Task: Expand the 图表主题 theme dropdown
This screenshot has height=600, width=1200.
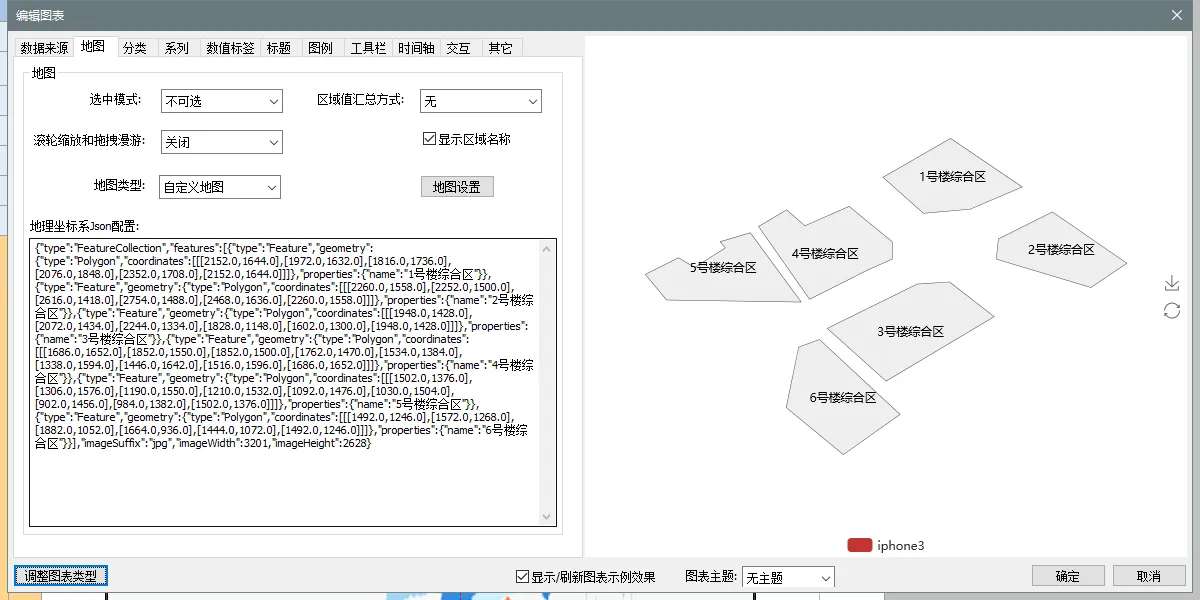Action: pyautogui.click(x=788, y=578)
